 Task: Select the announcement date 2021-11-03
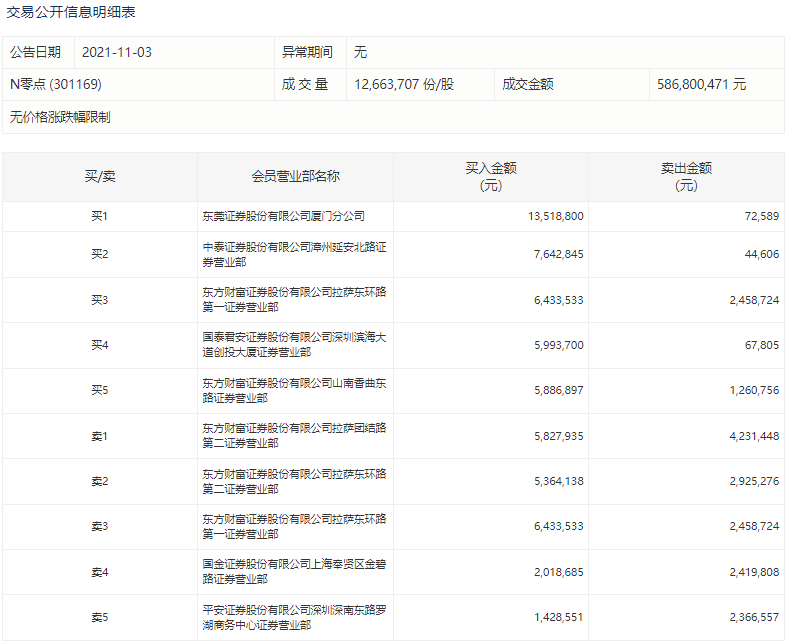[x=116, y=52]
